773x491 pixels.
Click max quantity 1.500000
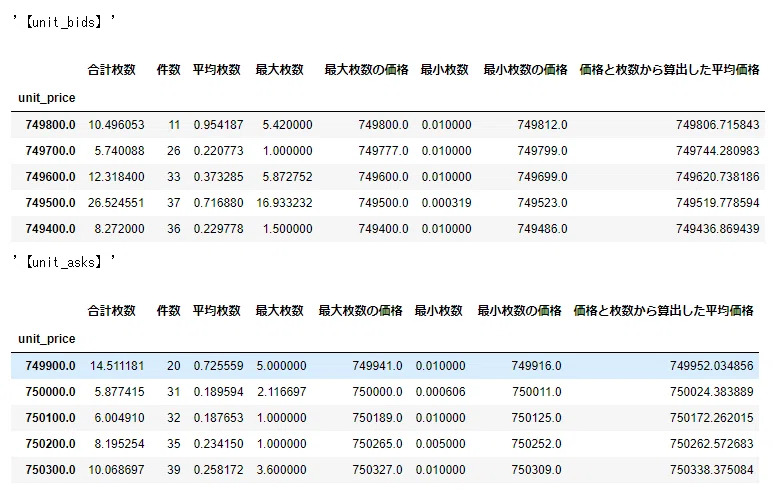tap(287, 229)
